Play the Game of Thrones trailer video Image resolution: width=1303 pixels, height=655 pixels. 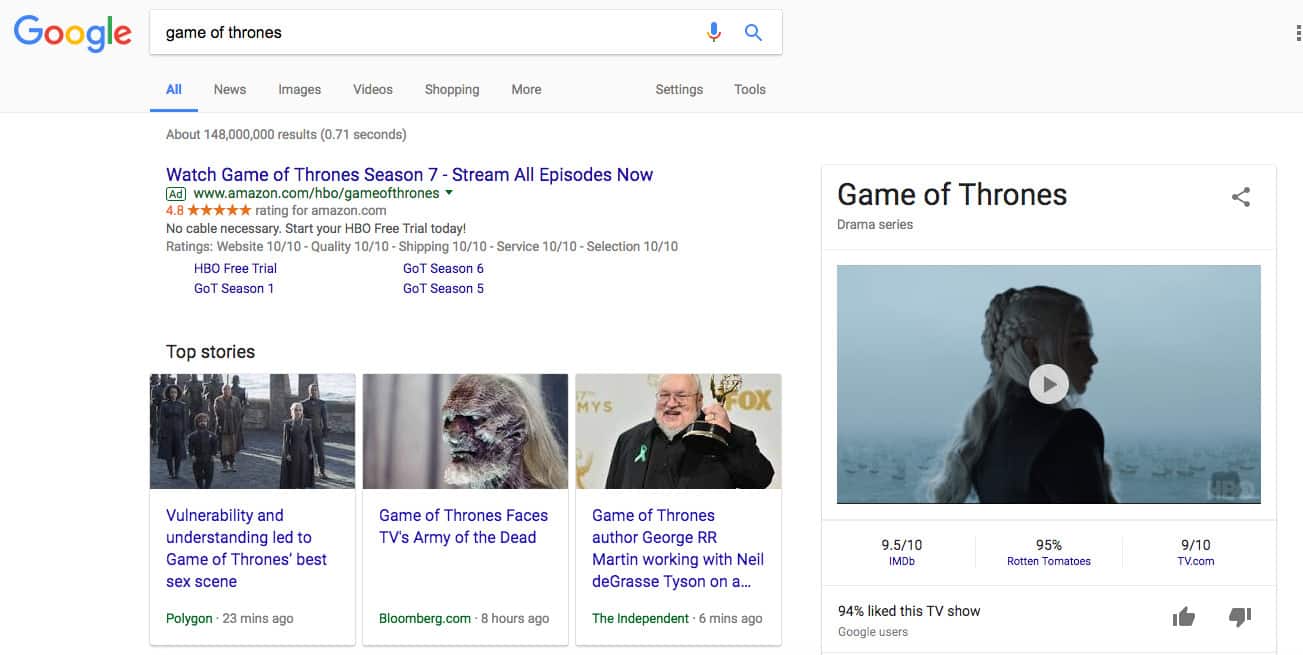tap(1049, 384)
